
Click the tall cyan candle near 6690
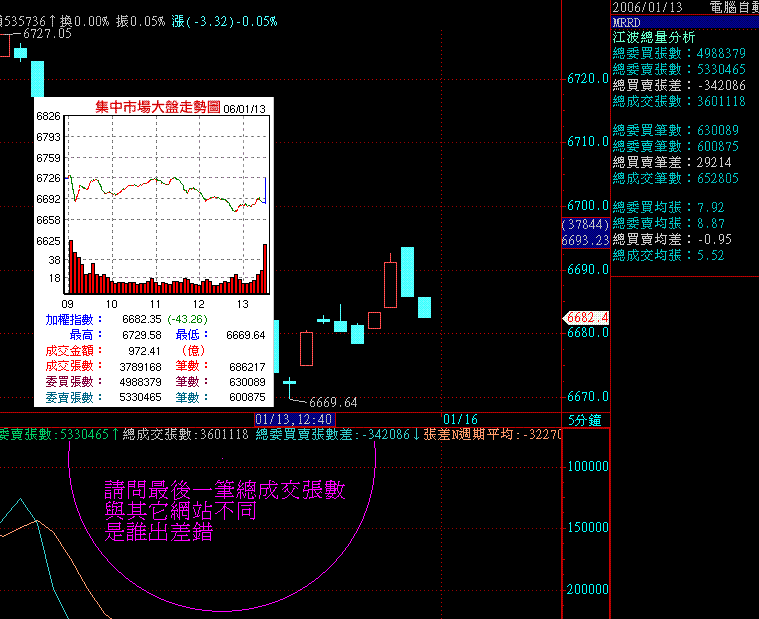(x=407, y=272)
